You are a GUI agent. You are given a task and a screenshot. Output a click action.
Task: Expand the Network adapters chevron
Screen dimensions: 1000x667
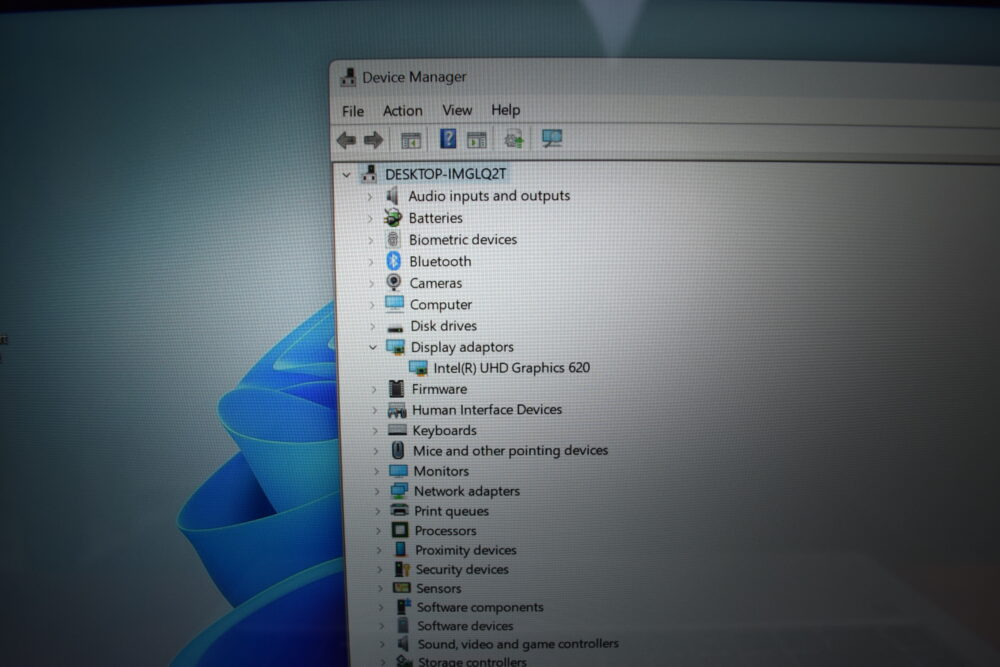tap(377, 491)
